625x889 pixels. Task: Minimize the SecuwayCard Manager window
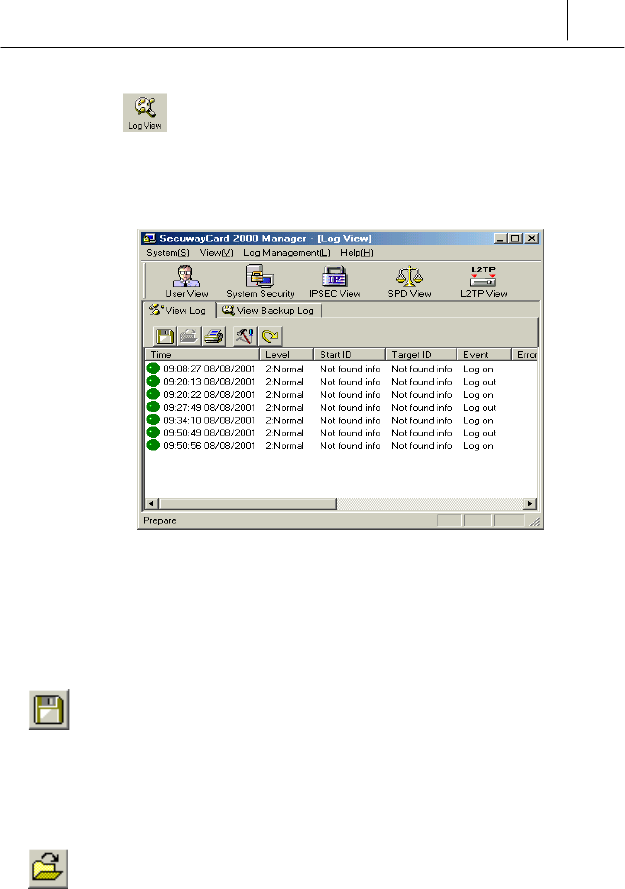coord(500,238)
